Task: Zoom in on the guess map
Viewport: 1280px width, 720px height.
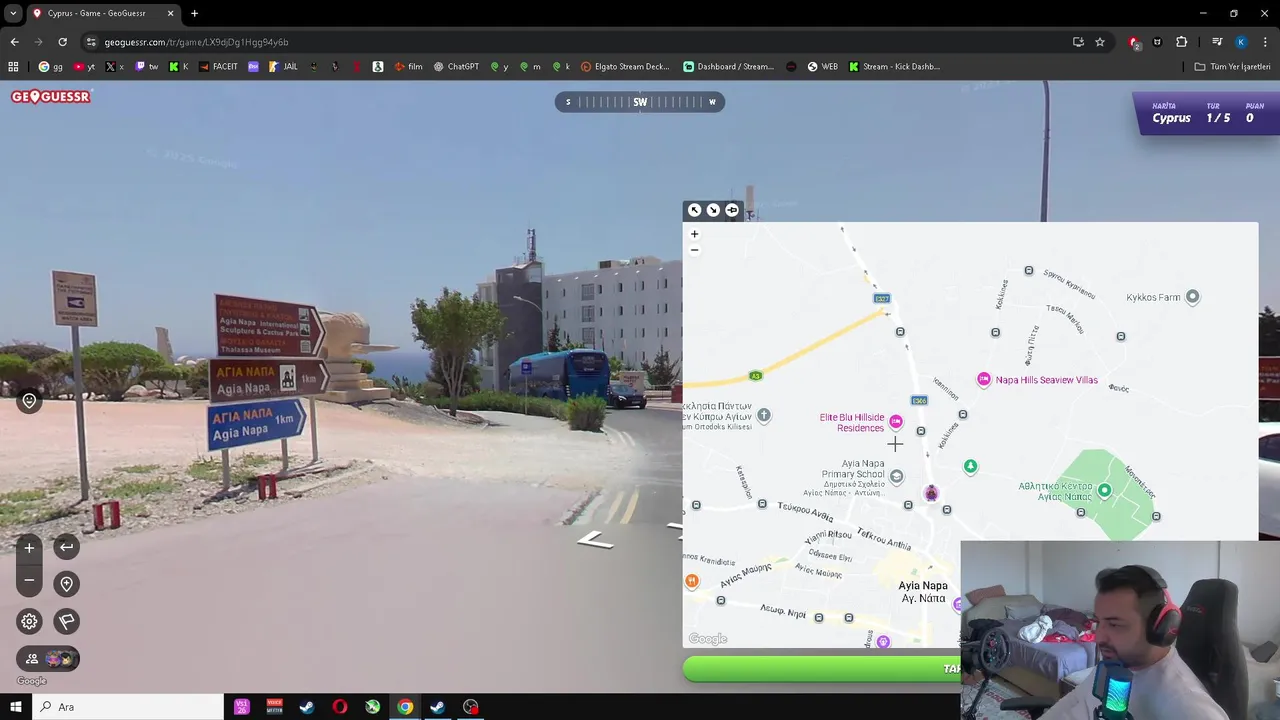Action: pyautogui.click(x=694, y=234)
